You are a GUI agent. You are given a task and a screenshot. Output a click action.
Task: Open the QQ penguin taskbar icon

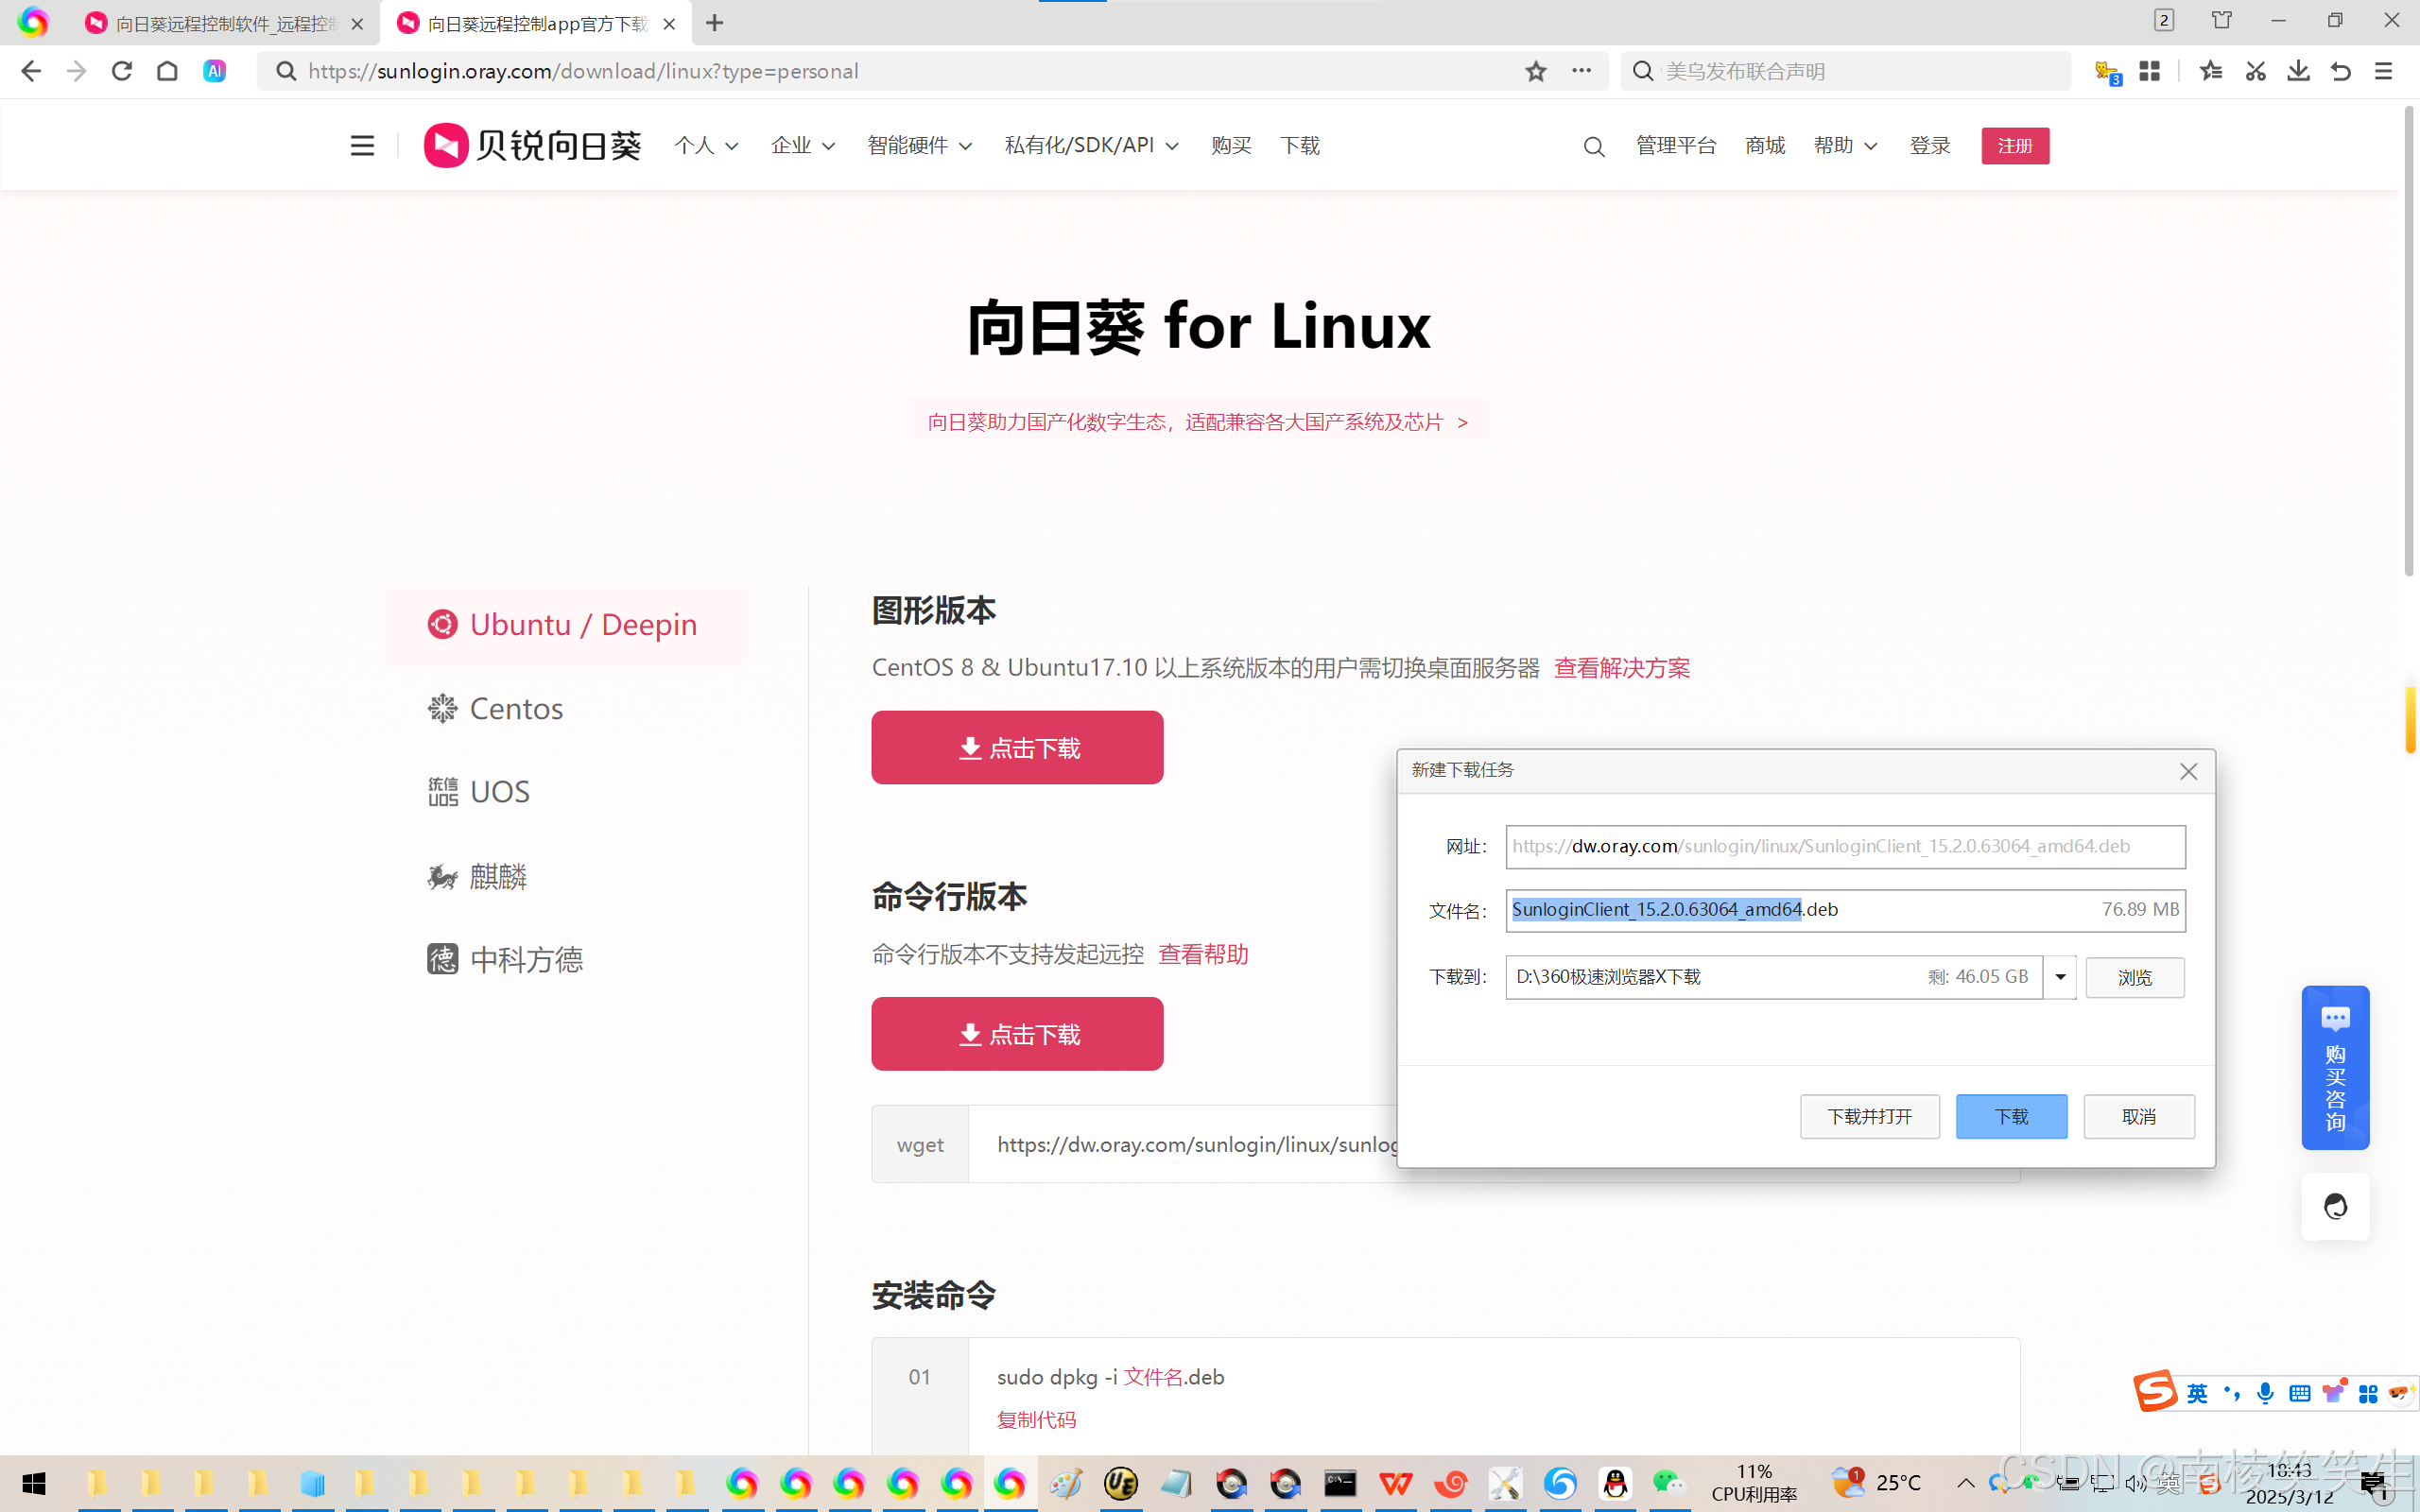click(x=1615, y=1483)
